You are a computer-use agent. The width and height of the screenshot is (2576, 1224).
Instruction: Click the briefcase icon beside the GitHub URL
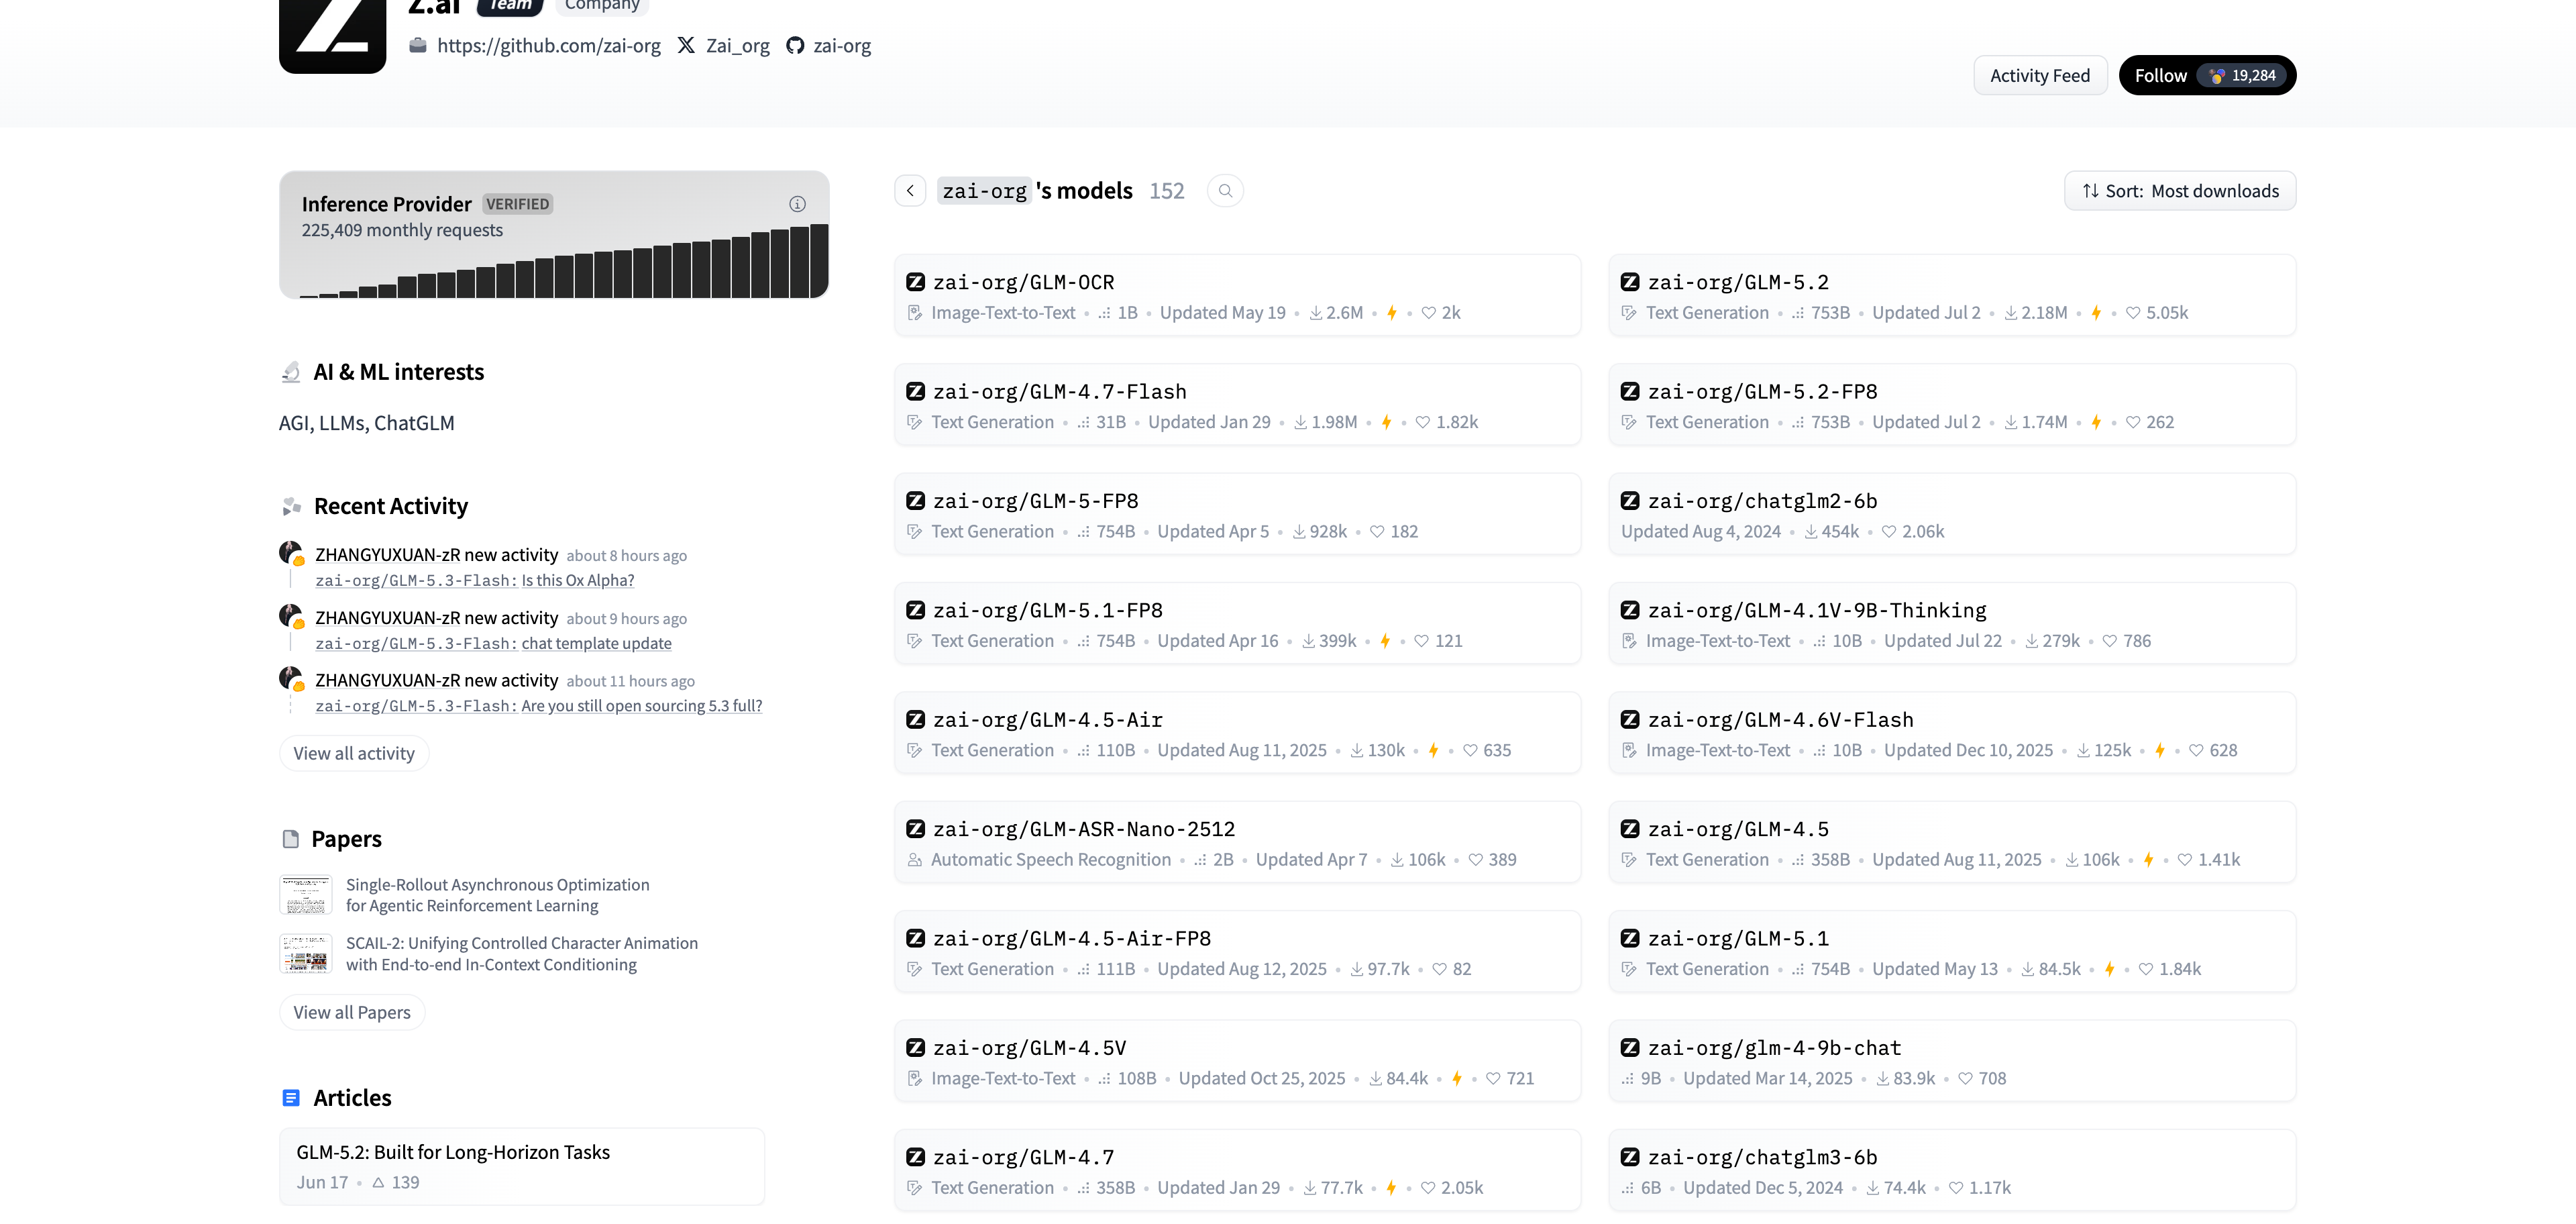coord(418,46)
